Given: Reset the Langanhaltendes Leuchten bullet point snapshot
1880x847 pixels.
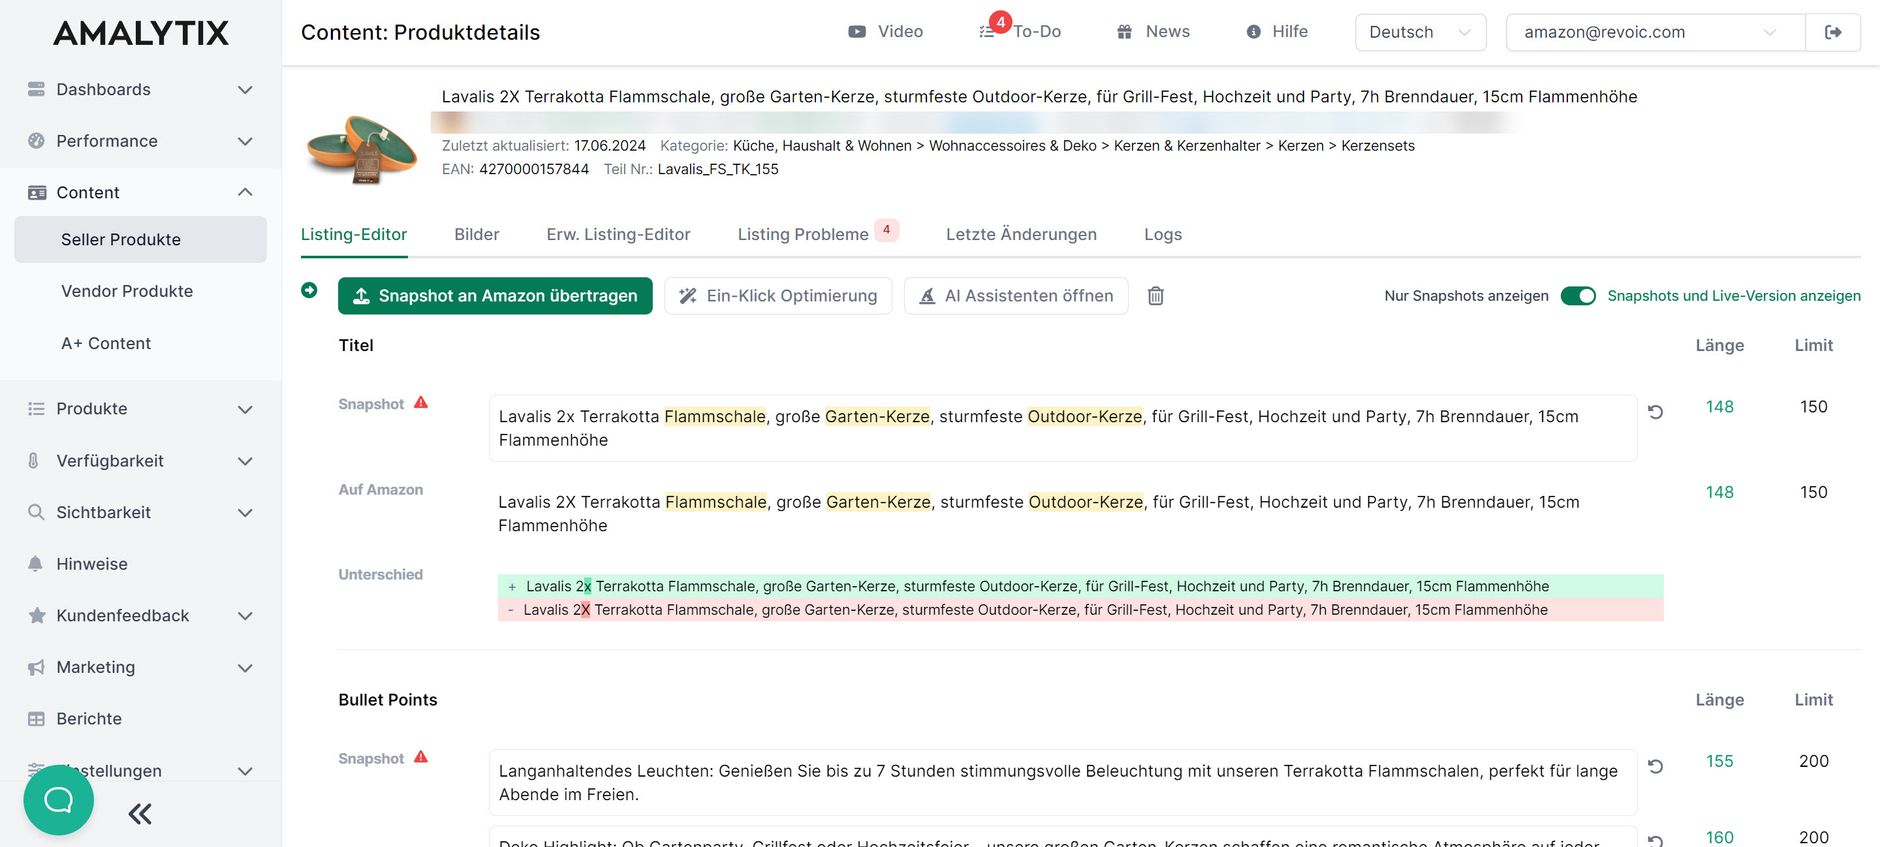Looking at the screenshot, I should [1655, 767].
